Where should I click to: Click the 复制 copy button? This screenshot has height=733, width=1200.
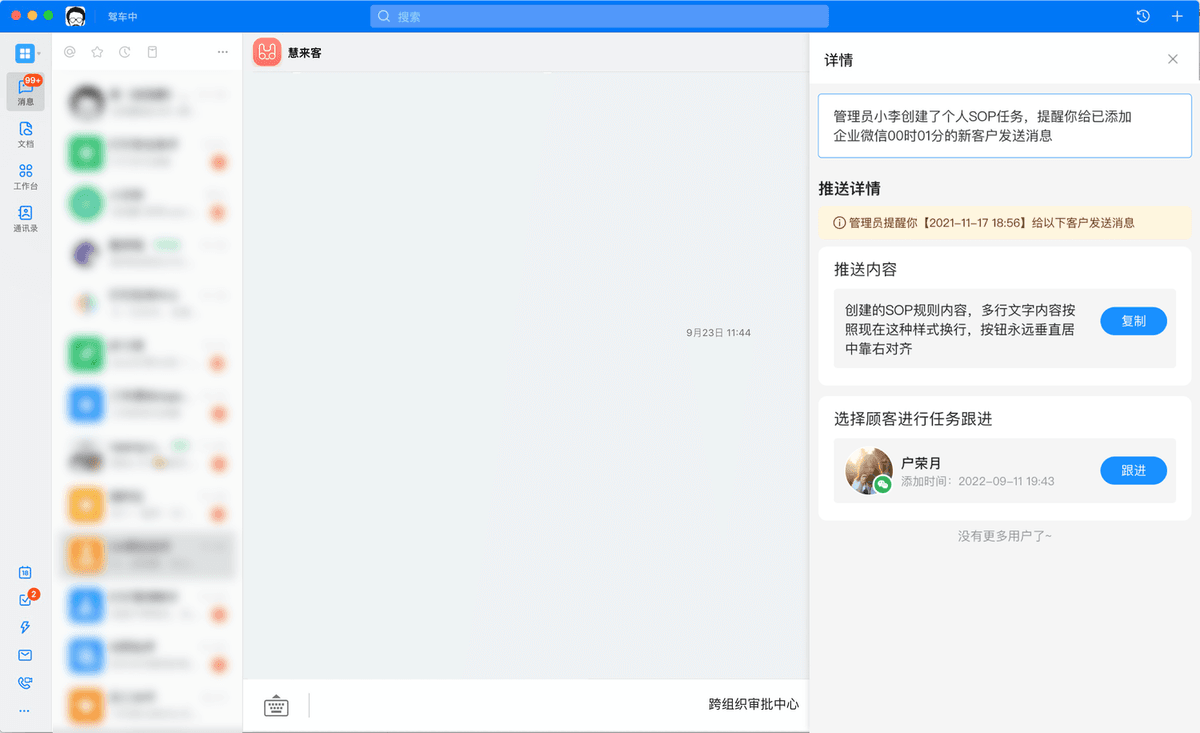click(1133, 321)
